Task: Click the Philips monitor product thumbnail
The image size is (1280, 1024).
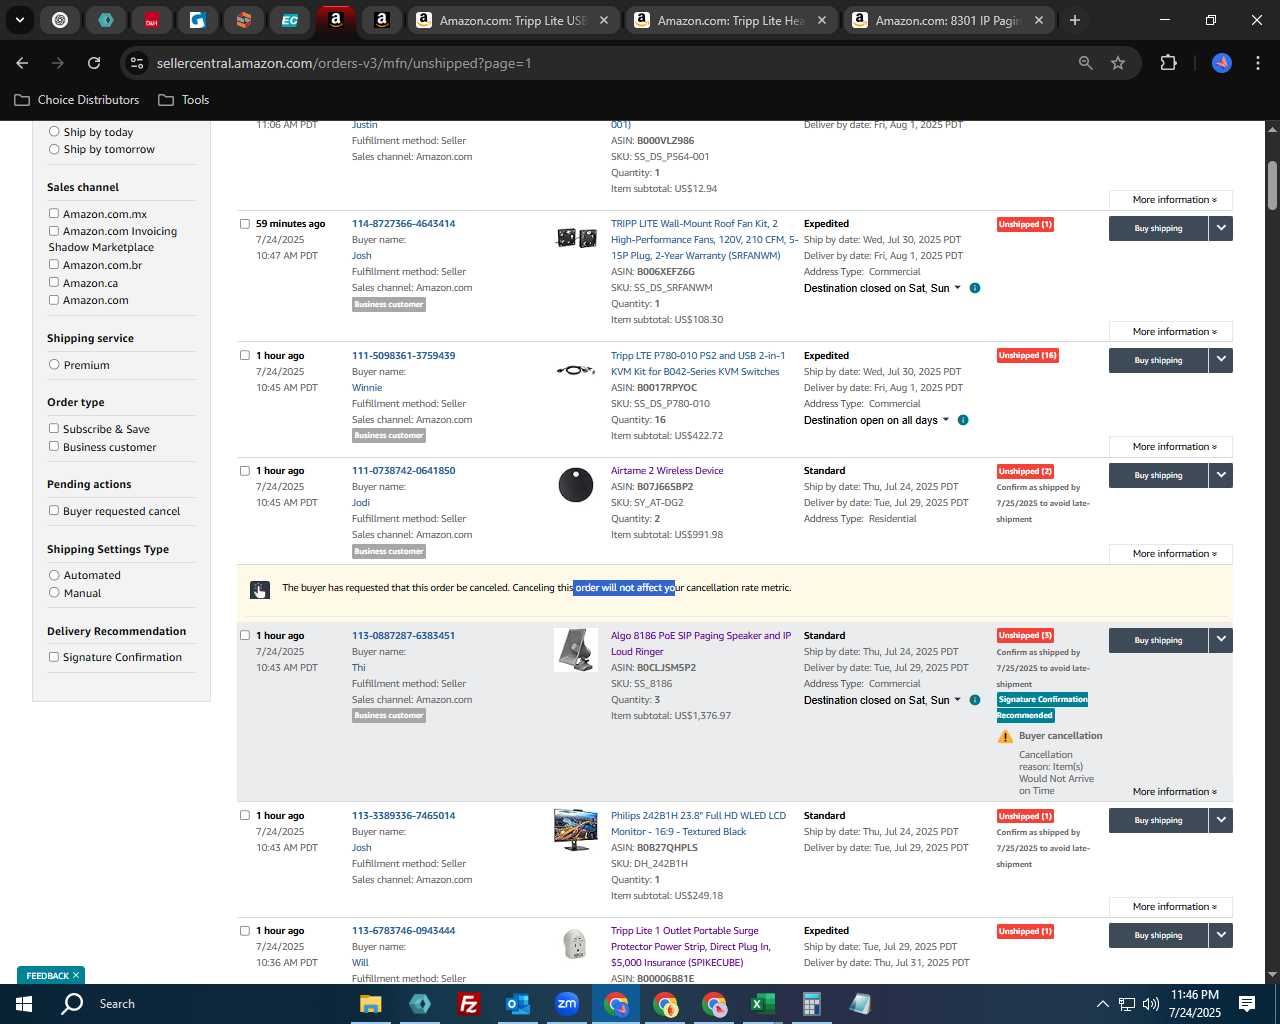Action: (576, 829)
